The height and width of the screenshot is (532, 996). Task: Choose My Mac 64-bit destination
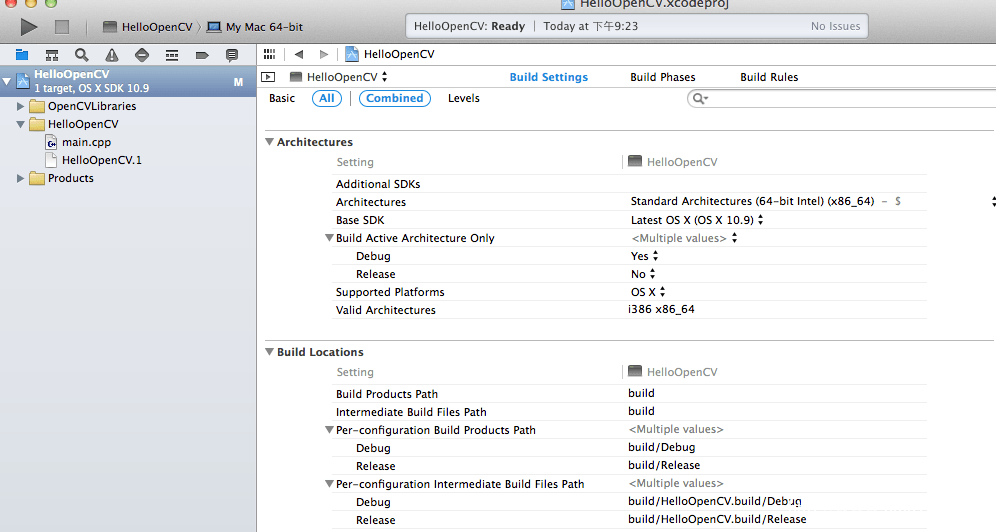(x=255, y=27)
